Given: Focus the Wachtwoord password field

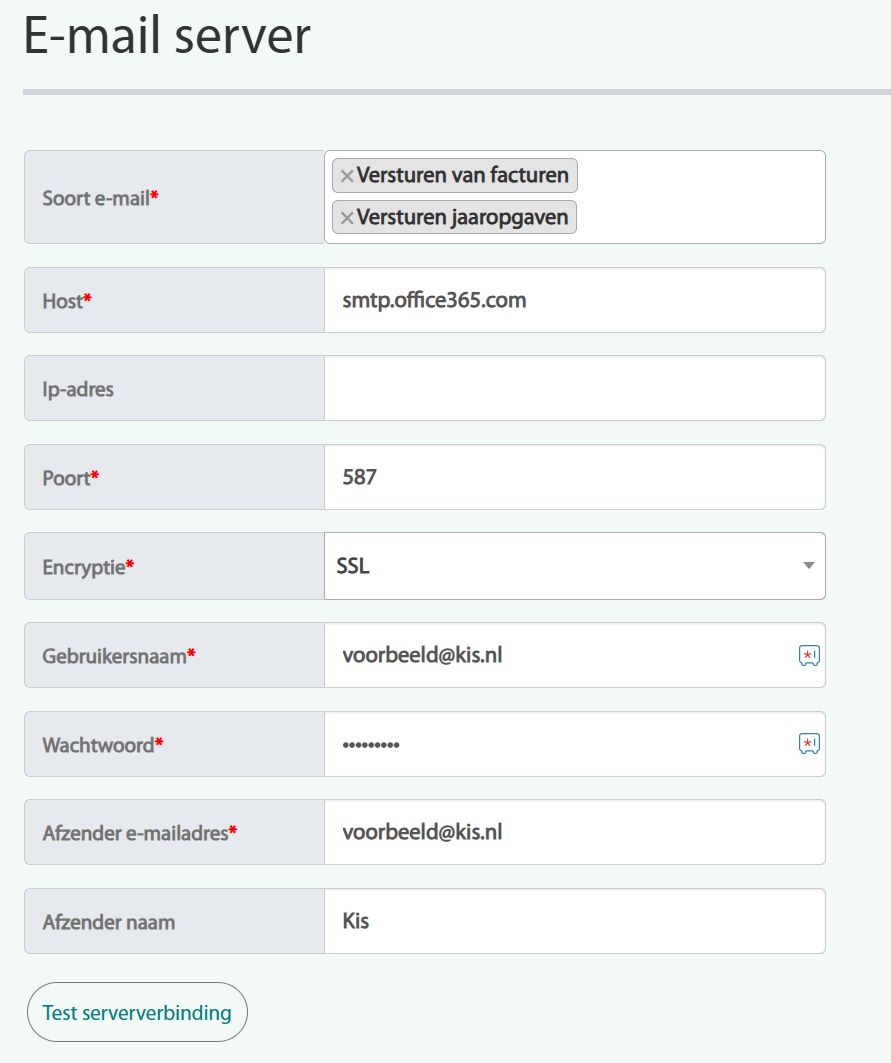Looking at the screenshot, I should 560,744.
